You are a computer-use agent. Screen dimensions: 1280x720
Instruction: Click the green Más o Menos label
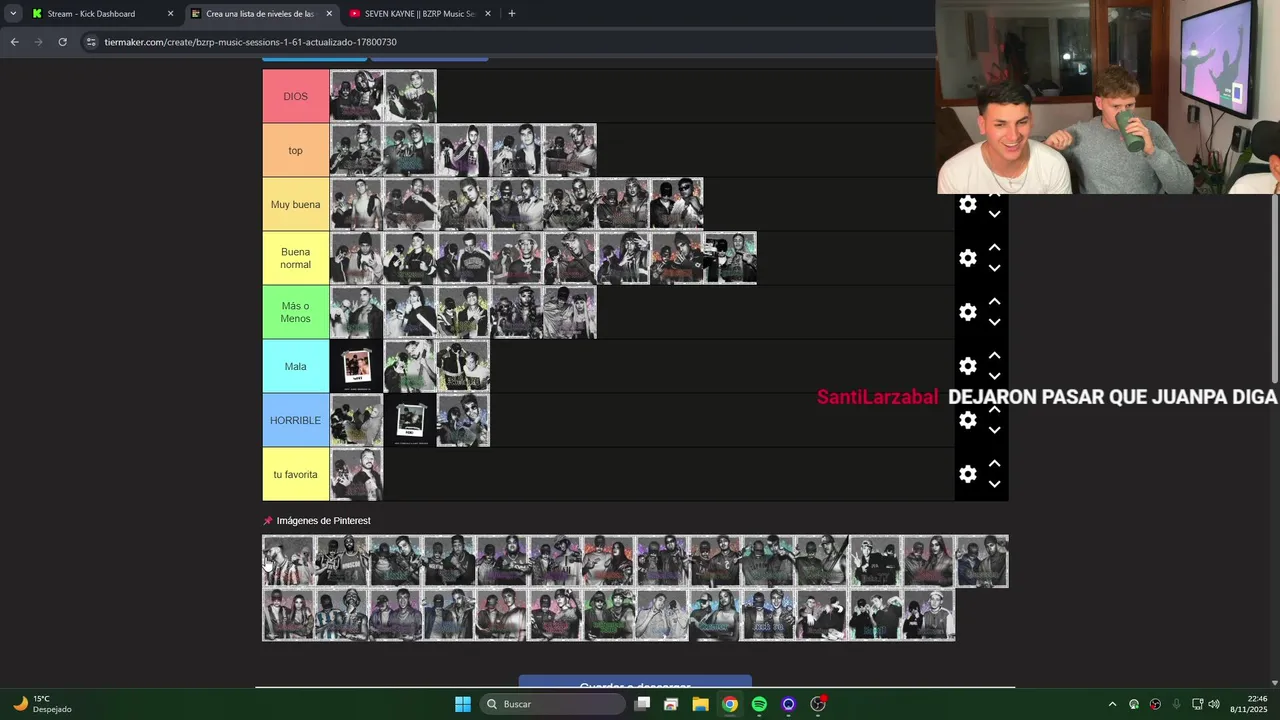296,312
